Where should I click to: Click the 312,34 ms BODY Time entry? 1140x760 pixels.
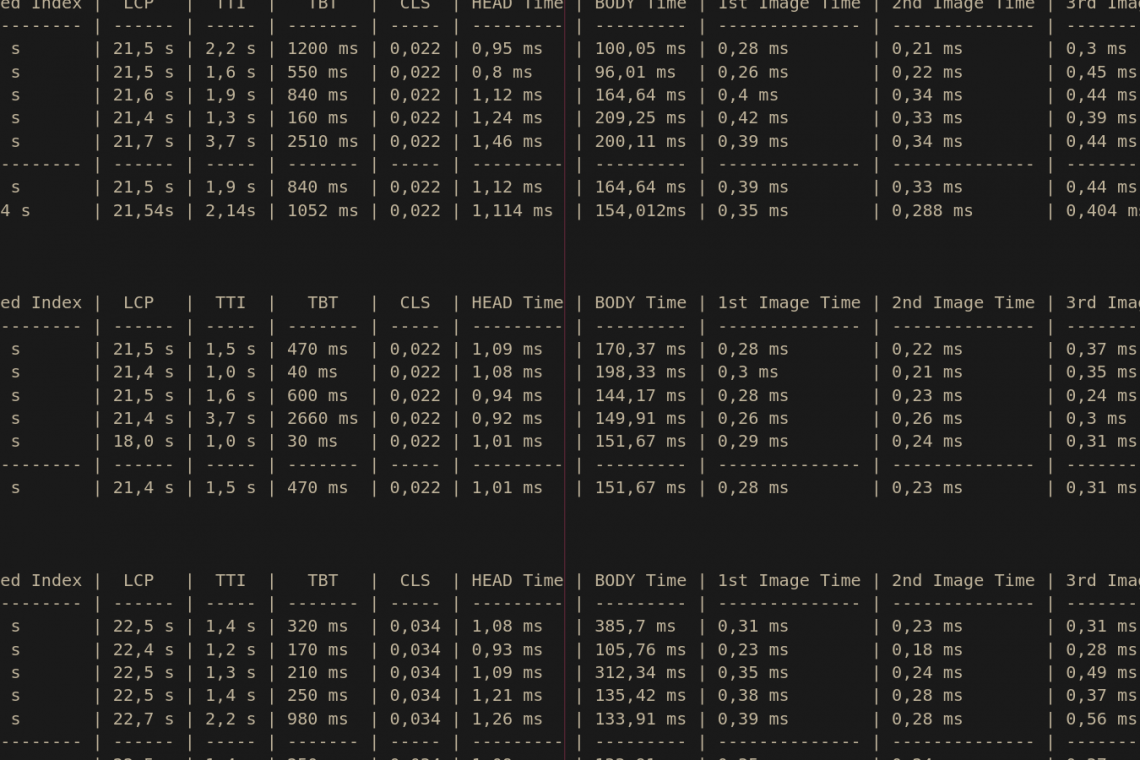(640, 673)
